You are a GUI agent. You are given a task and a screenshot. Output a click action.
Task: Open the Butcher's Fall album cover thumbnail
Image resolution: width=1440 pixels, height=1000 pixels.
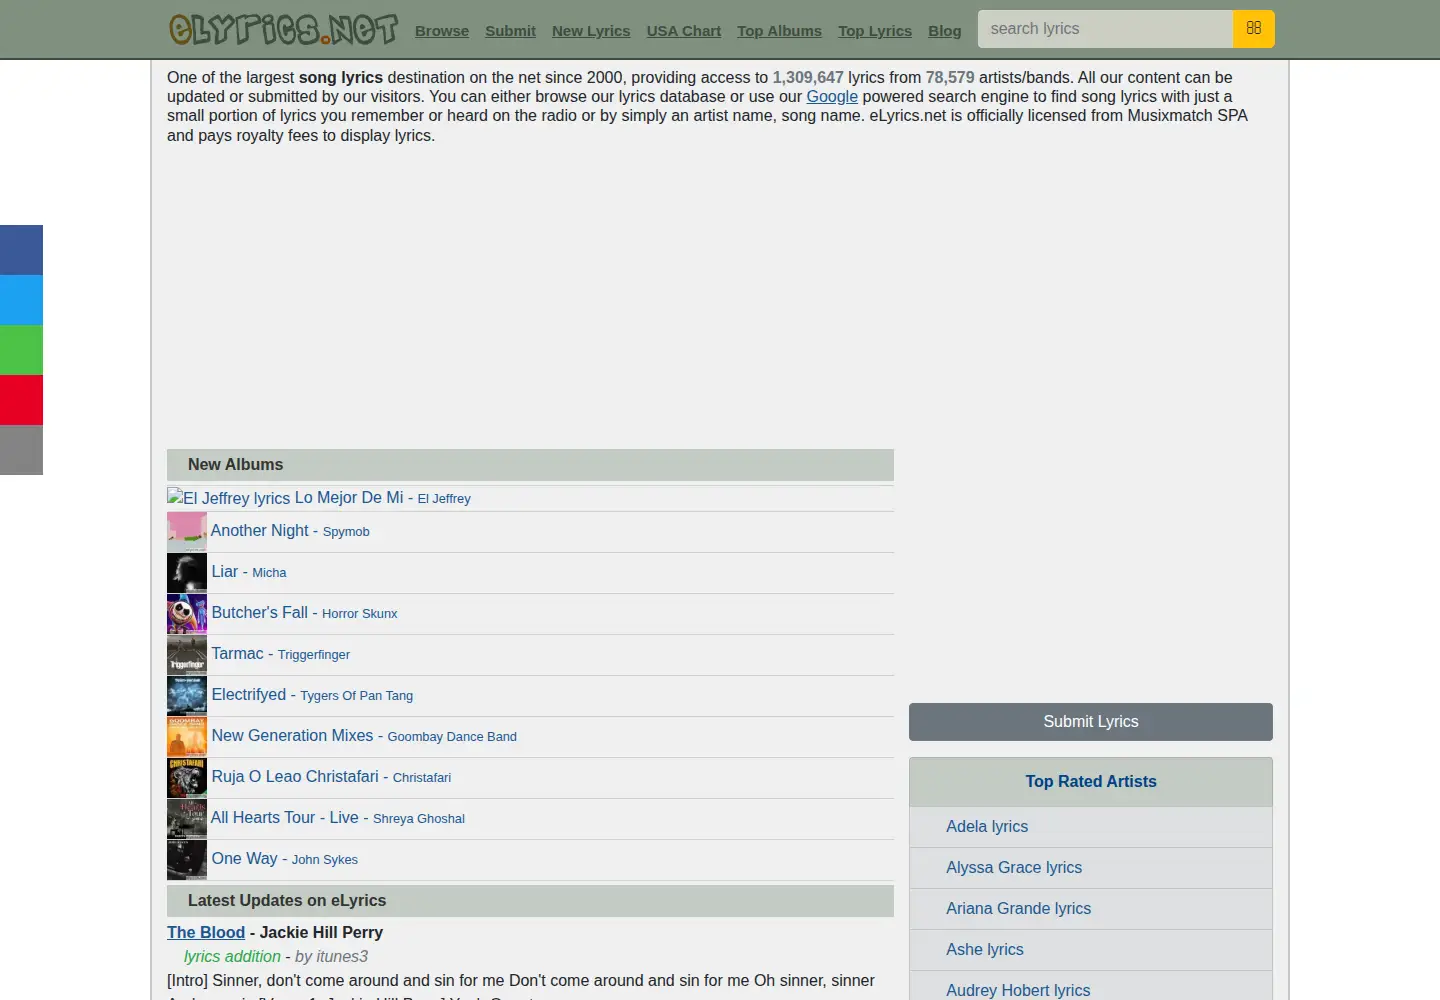tap(187, 614)
